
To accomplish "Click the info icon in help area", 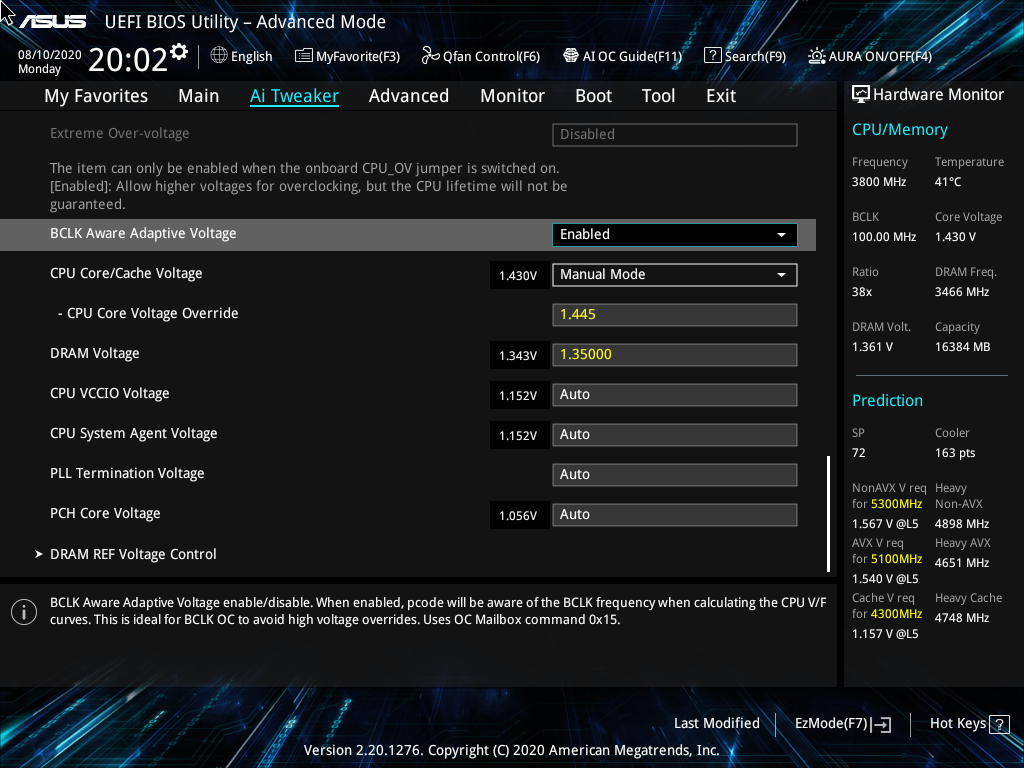I will [24, 612].
